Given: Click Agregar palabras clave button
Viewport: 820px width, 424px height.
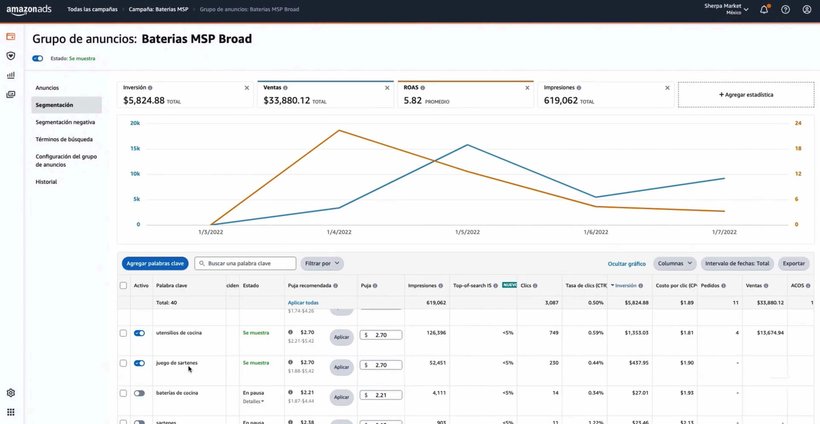Looking at the screenshot, I should click(x=155, y=263).
